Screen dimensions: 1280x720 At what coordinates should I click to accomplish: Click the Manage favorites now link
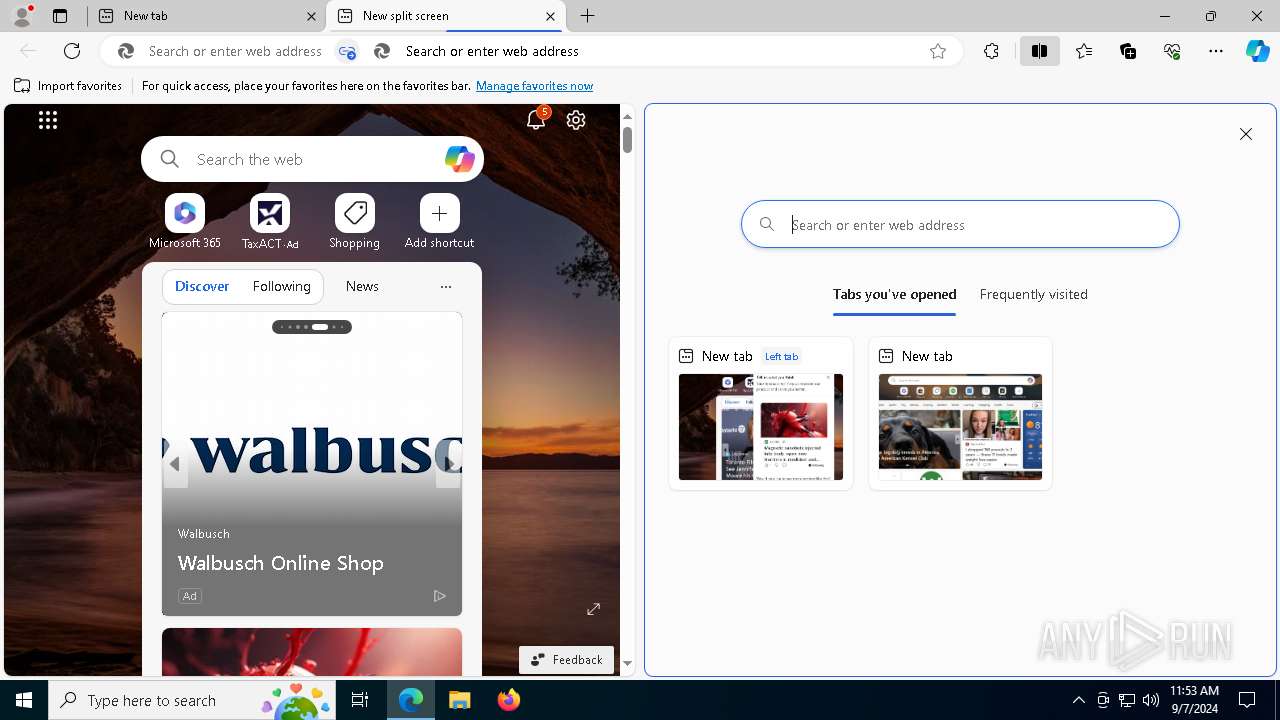coord(534,86)
